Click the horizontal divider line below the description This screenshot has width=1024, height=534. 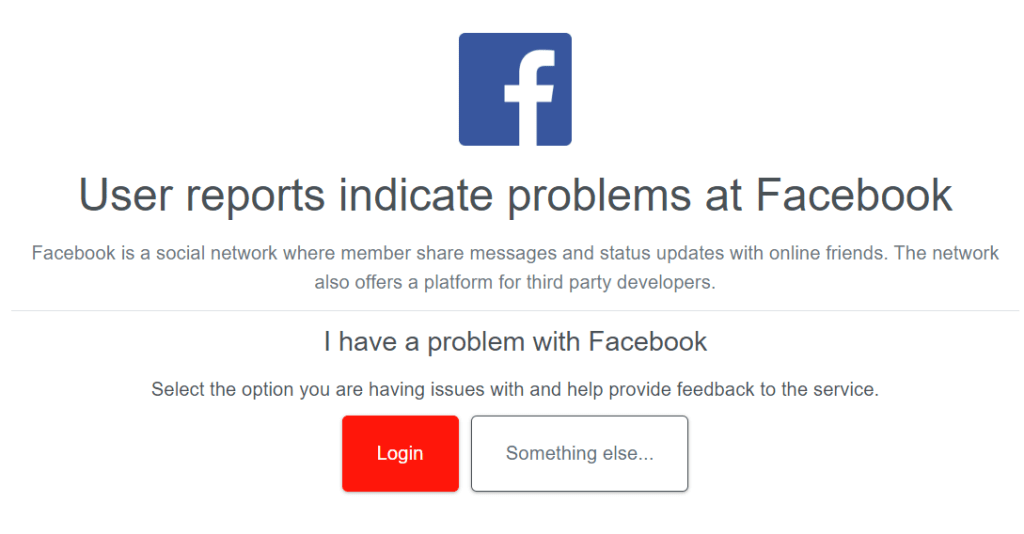click(x=512, y=311)
